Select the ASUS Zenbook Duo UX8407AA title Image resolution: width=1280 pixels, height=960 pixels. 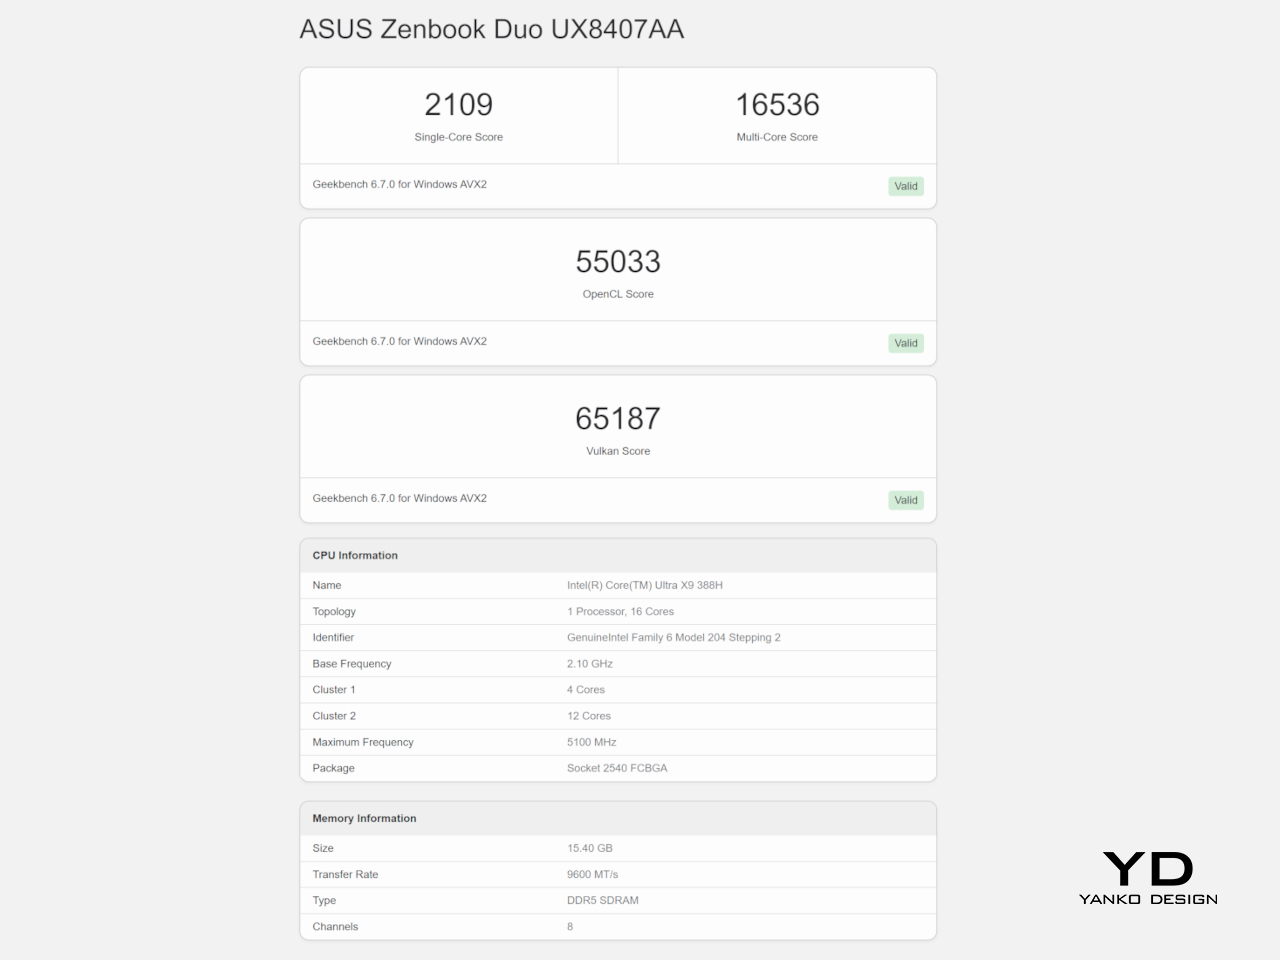pyautogui.click(x=491, y=29)
